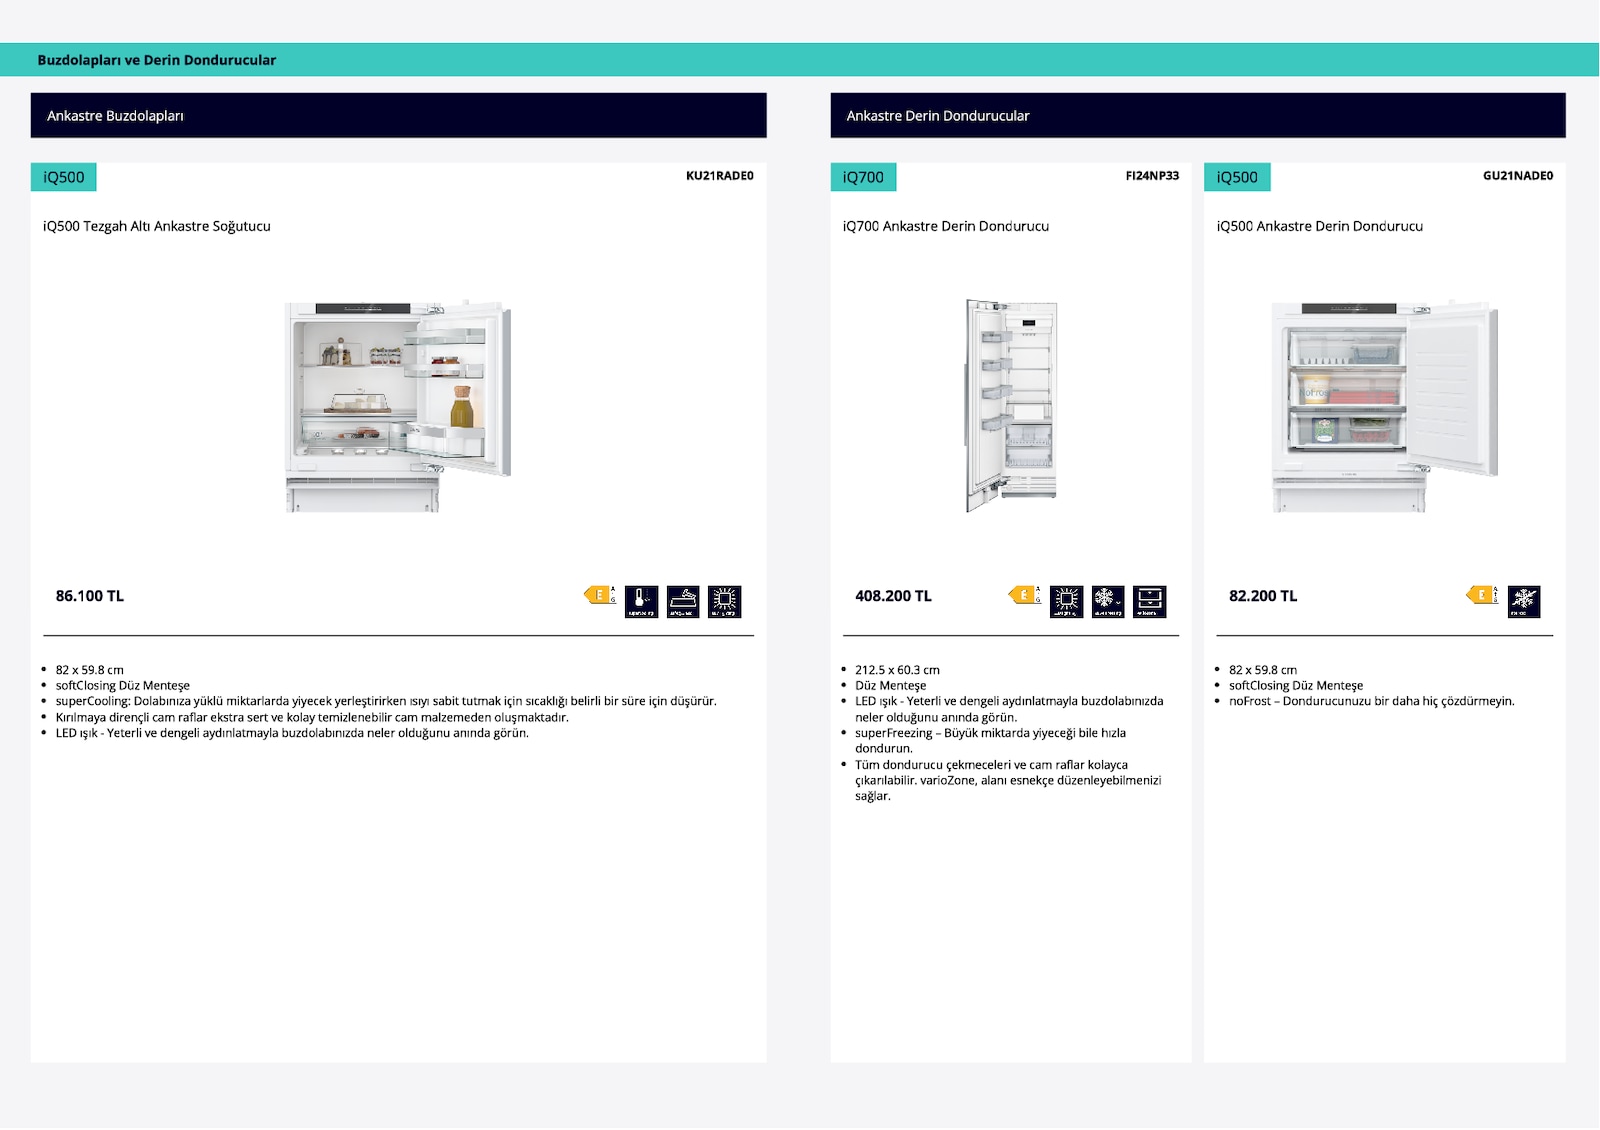Click the 'superCooling' feature description line
Viewport: 1600px width, 1130px height.
click(x=386, y=701)
